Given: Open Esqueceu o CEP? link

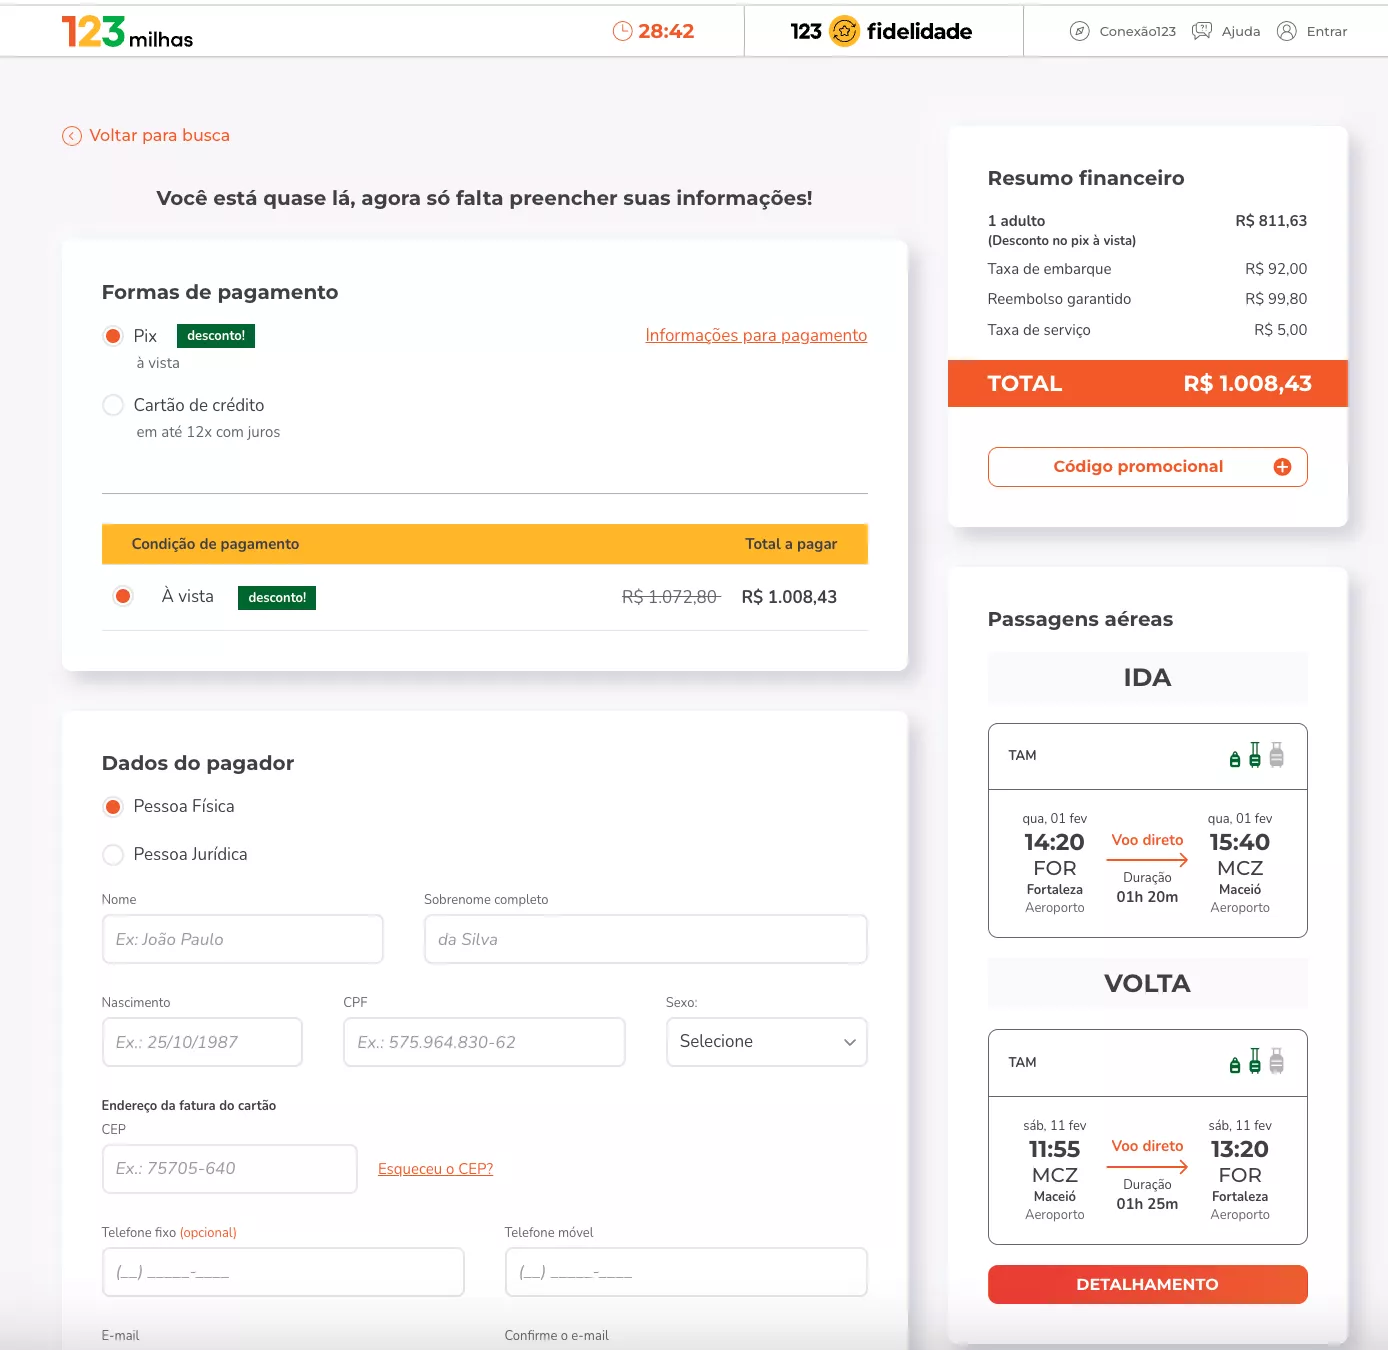Looking at the screenshot, I should [435, 1169].
